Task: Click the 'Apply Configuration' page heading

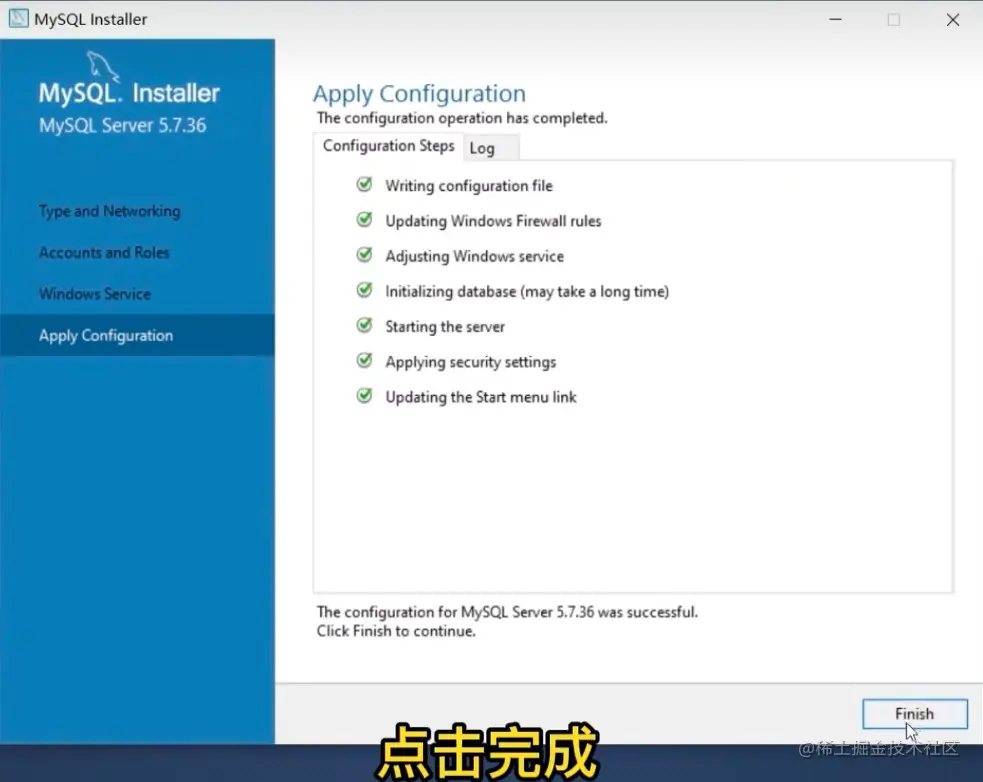Action: tap(419, 94)
